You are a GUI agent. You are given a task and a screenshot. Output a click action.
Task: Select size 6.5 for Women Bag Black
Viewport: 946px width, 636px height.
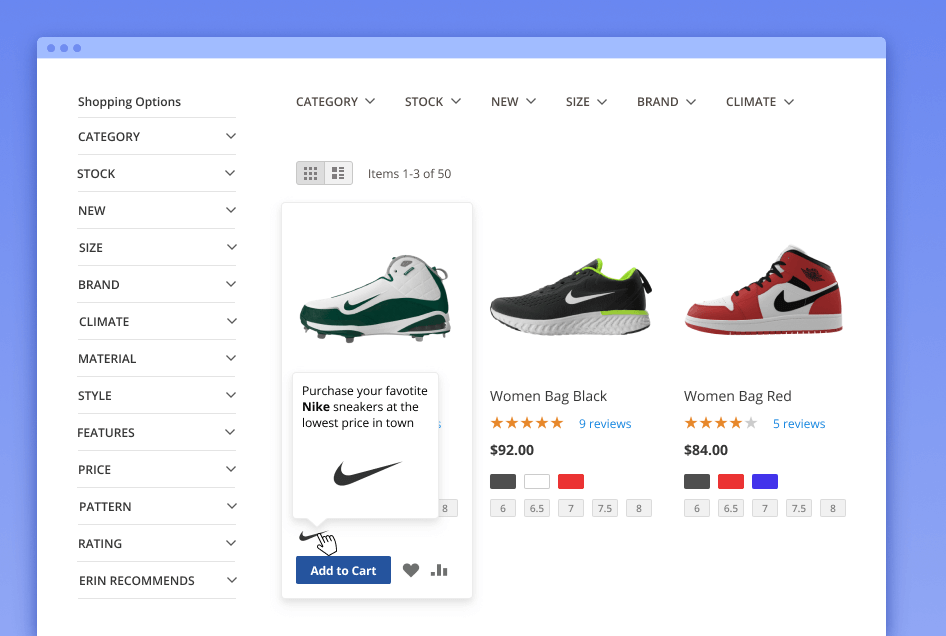[536, 508]
